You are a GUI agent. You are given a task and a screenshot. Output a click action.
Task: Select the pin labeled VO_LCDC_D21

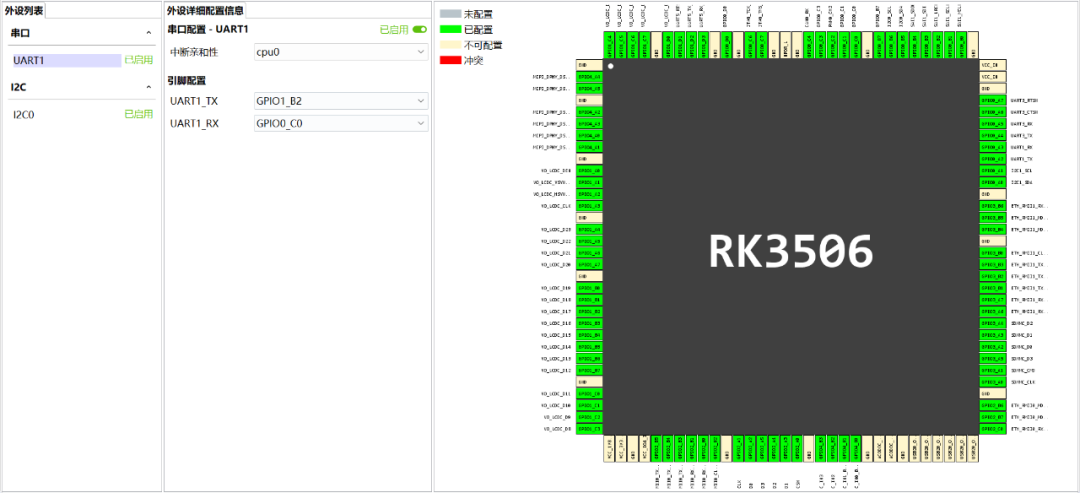click(x=589, y=253)
